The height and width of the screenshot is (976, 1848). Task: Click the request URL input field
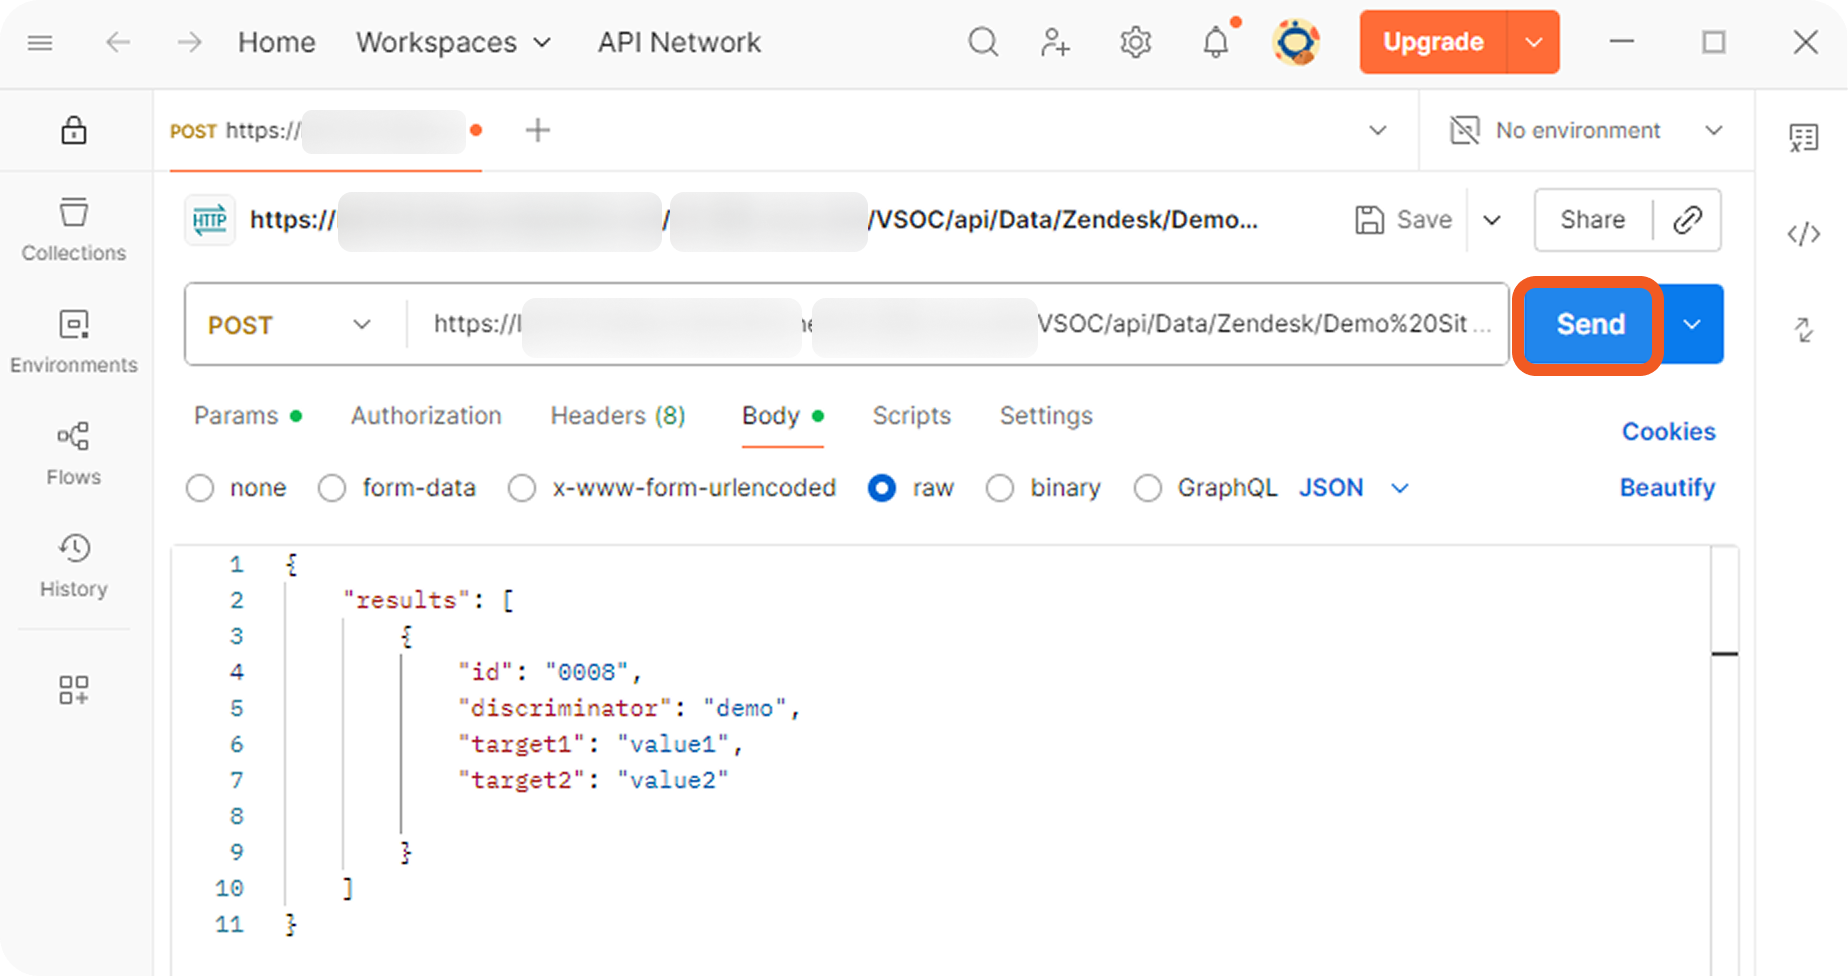tap(960, 325)
